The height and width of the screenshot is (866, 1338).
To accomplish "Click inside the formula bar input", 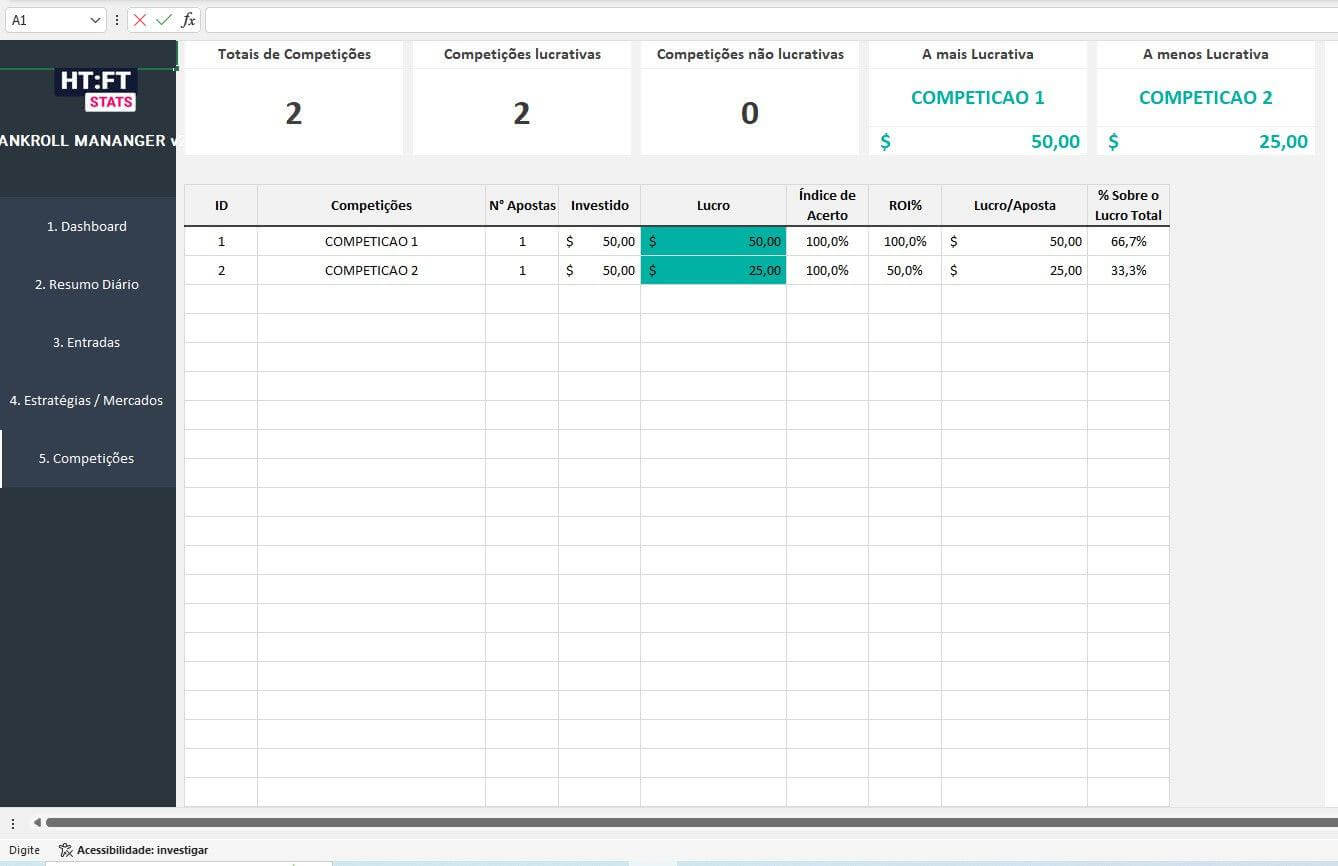I will (770, 20).
